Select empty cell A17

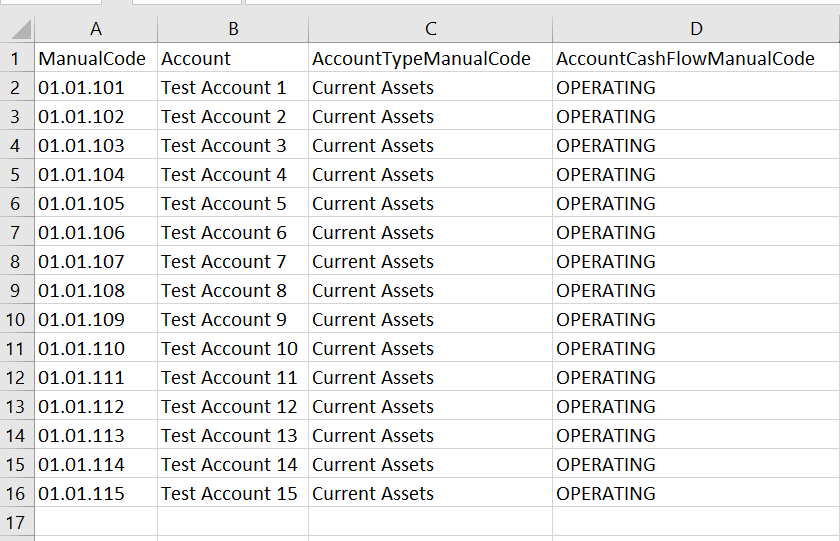pyautogui.click(x=96, y=523)
